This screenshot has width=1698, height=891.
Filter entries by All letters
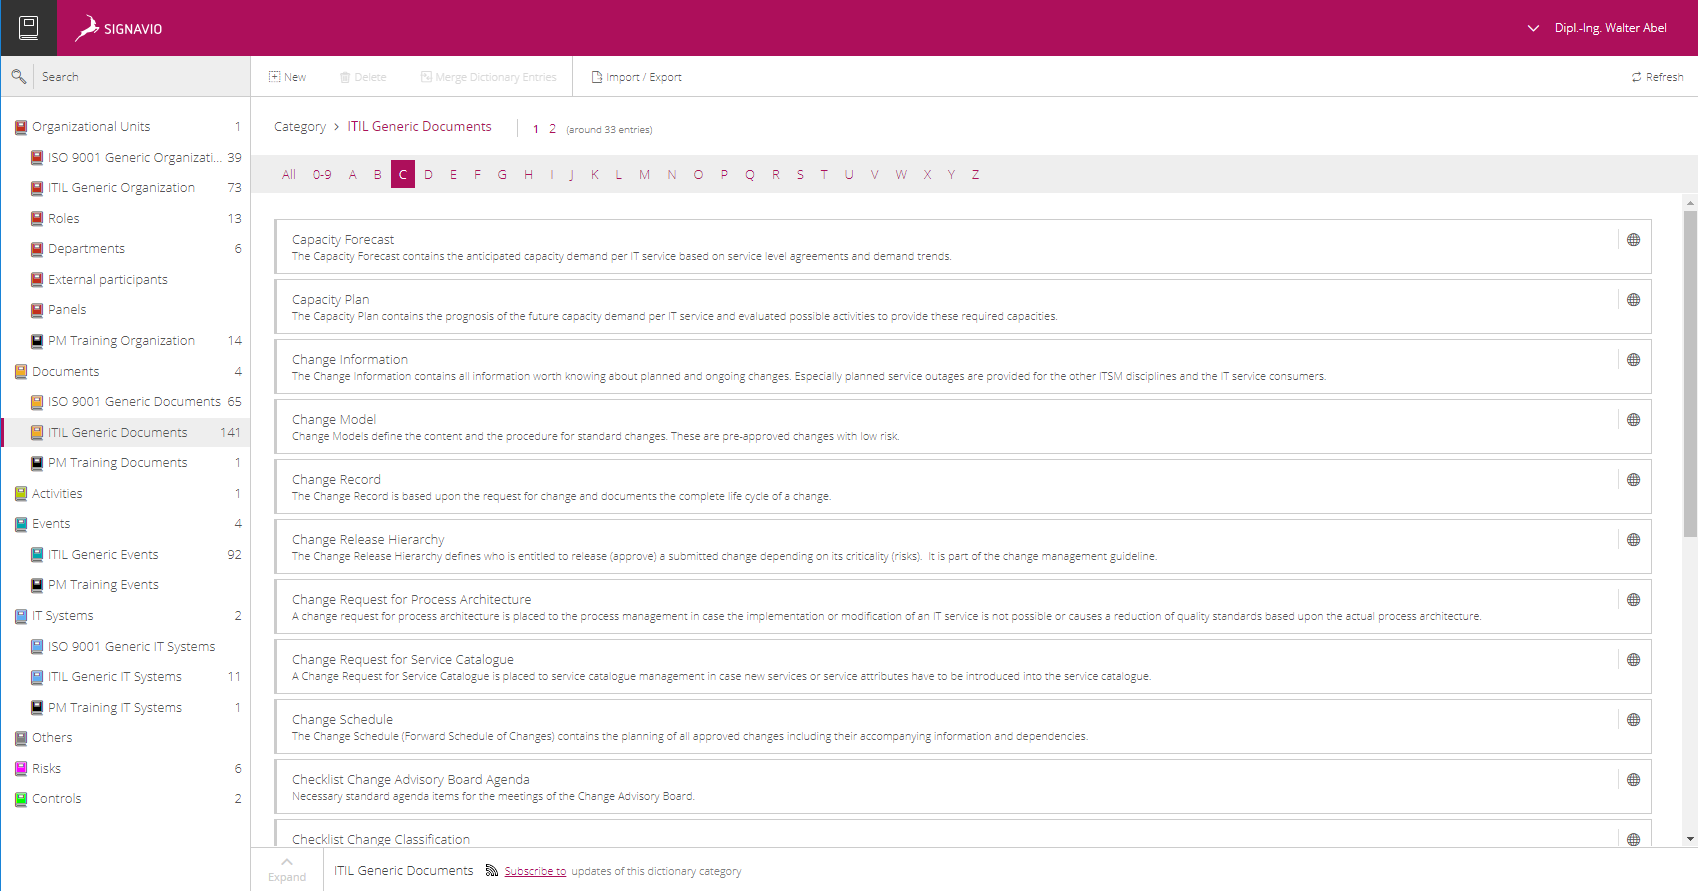click(x=289, y=174)
